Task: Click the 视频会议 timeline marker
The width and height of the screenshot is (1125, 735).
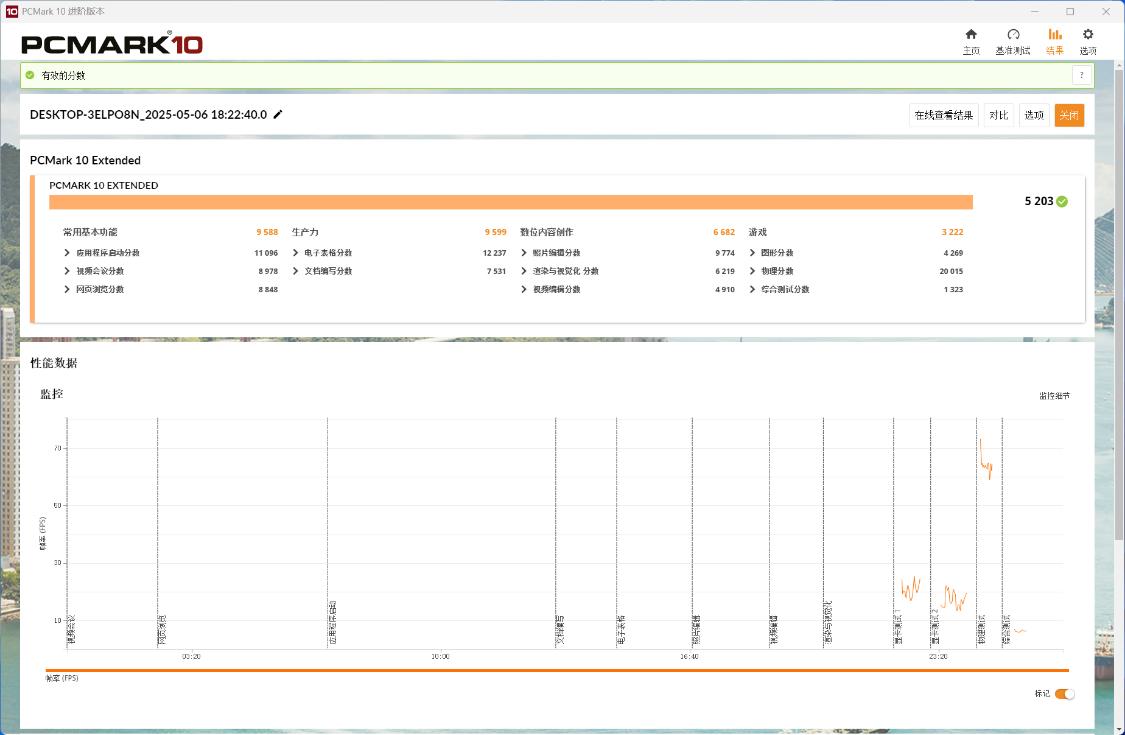Action: click(x=71, y=629)
